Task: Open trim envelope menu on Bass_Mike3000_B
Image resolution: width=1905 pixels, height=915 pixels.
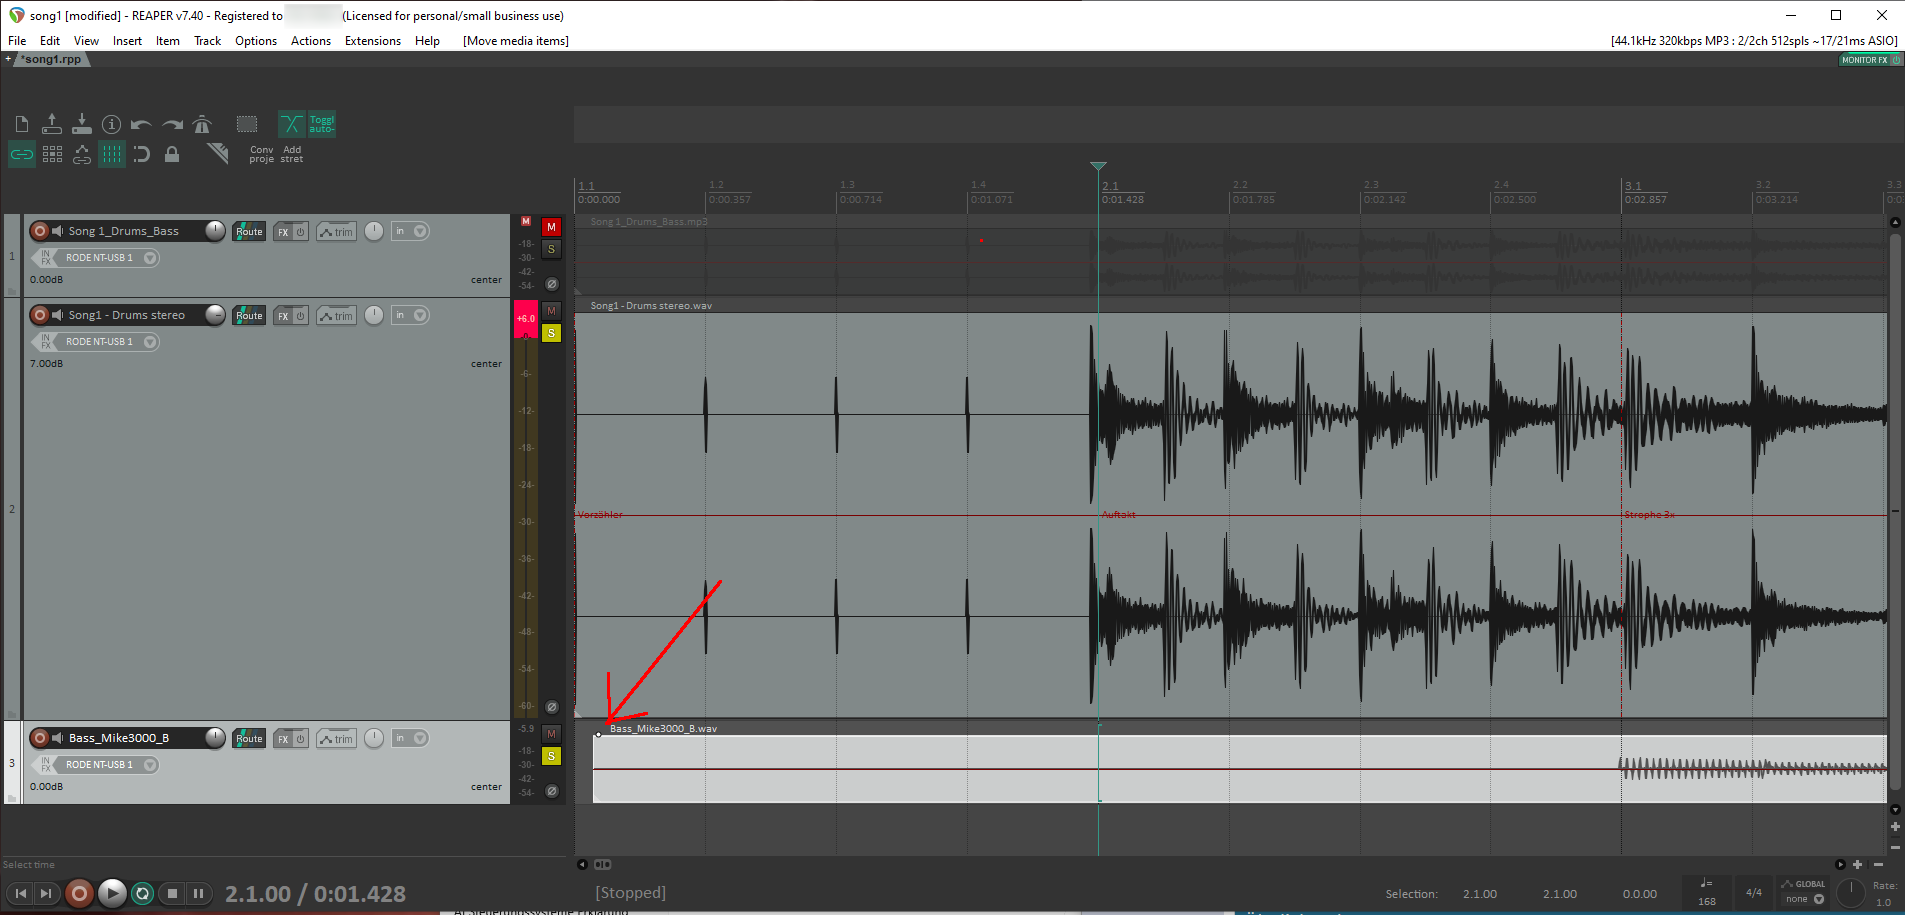Action: pyautogui.click(x=337, y=739)
